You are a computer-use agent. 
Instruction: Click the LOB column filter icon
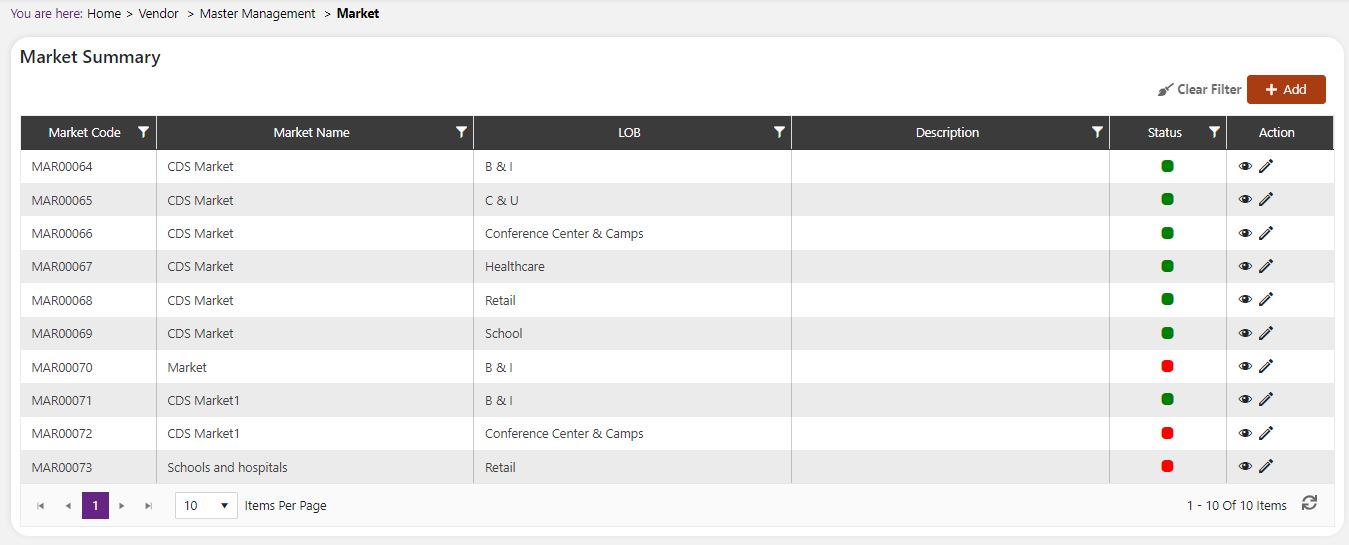[779, 132]
